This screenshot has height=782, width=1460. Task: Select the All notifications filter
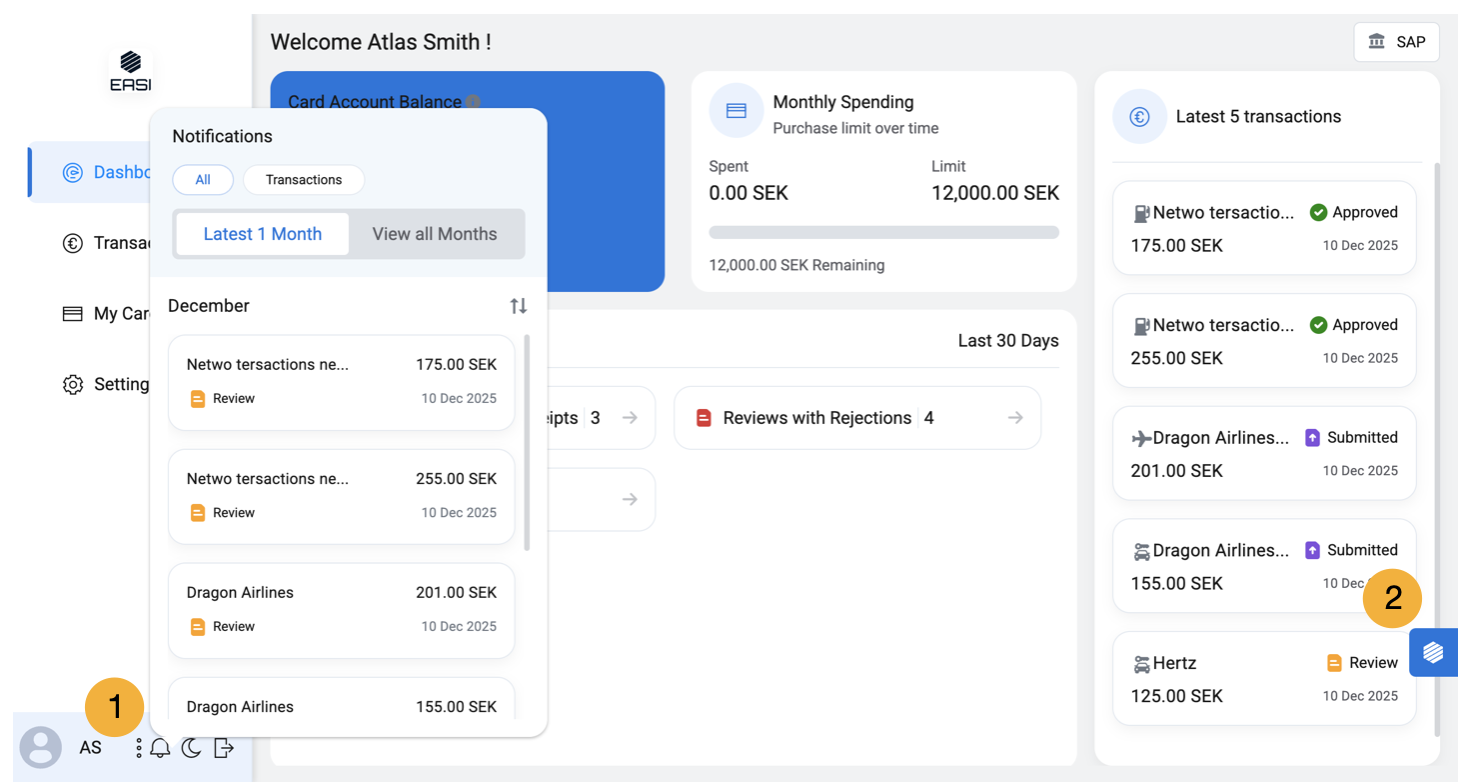pos(203,180)
